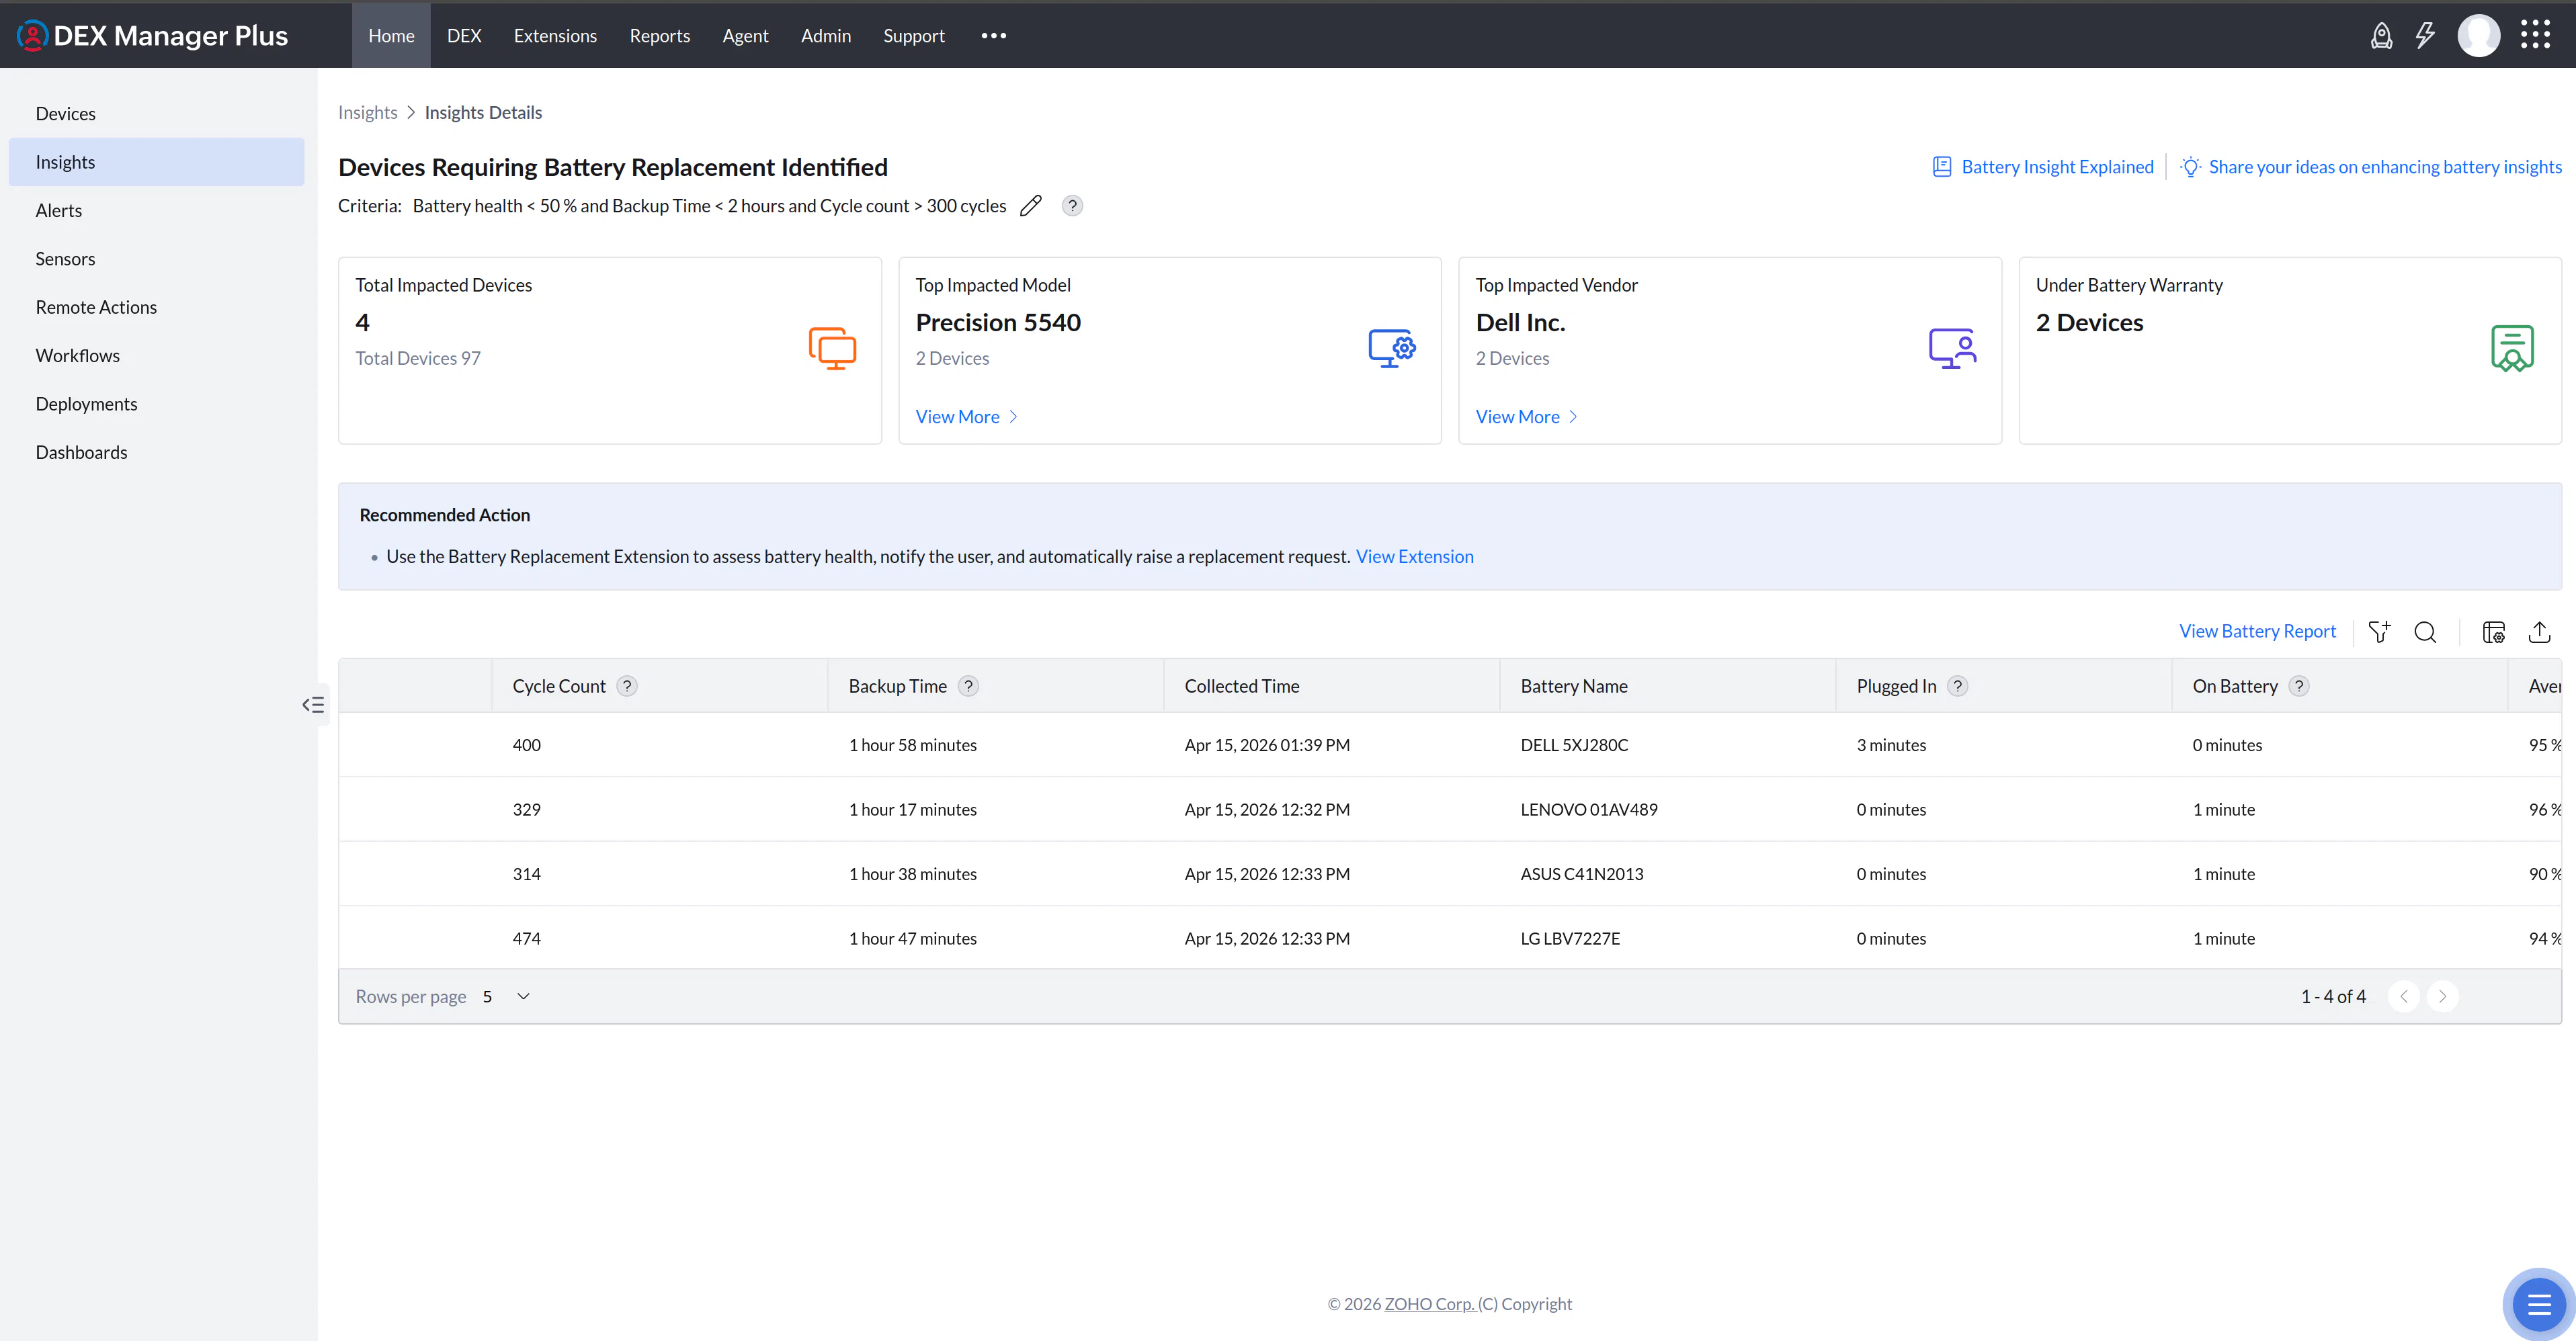Click the Insights breadcrumb link

(x=367, y=112)
